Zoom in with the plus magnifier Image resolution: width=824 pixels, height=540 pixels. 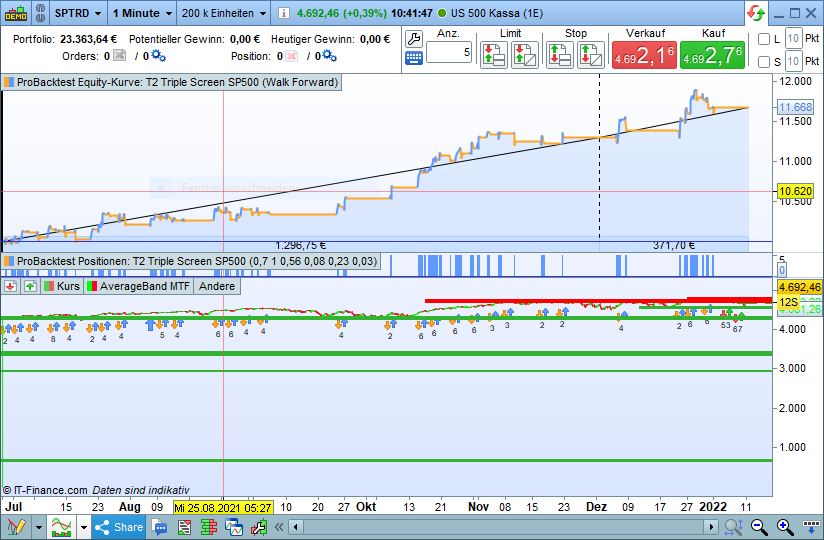(x=785, y=527)
